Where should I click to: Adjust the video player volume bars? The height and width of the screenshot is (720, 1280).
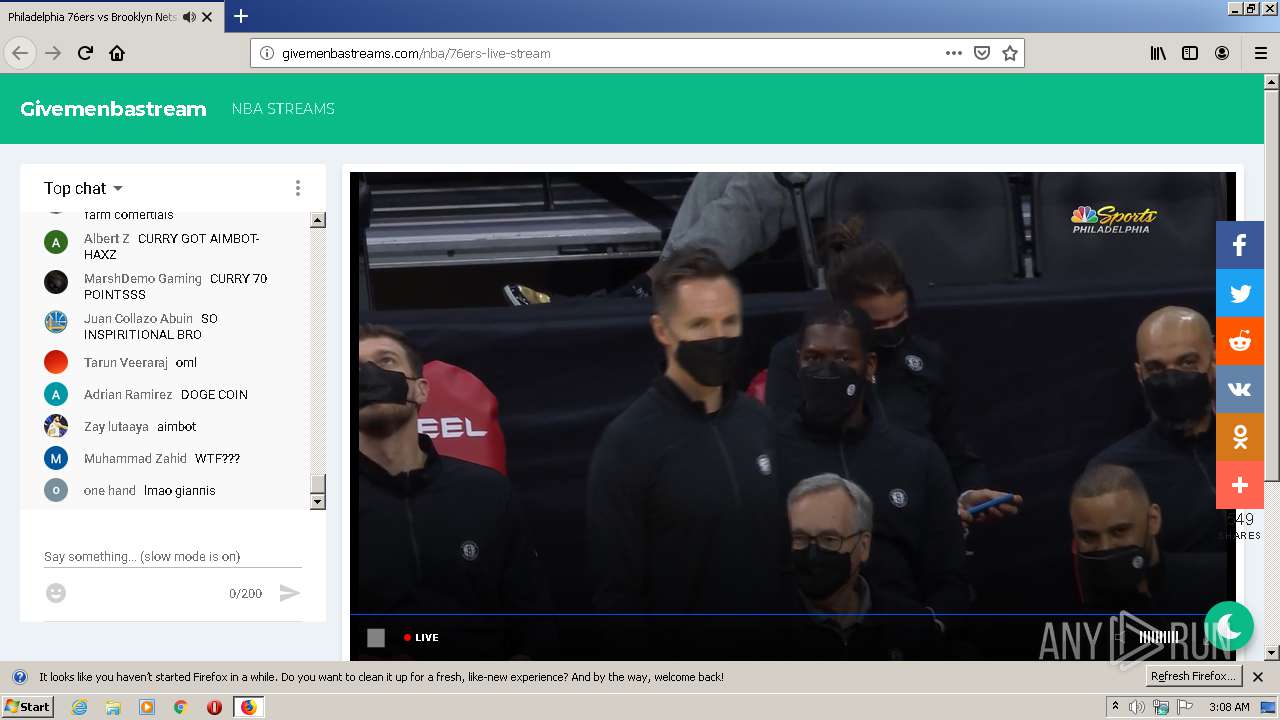[1158, 637]
